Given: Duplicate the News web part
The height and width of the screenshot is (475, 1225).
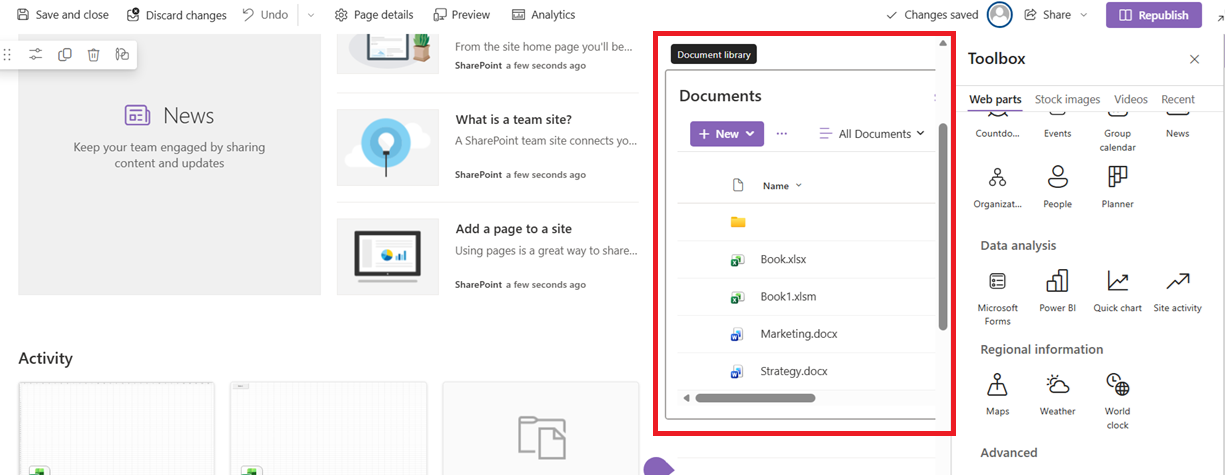Looking at the screenshot, I should click(65, 55).
